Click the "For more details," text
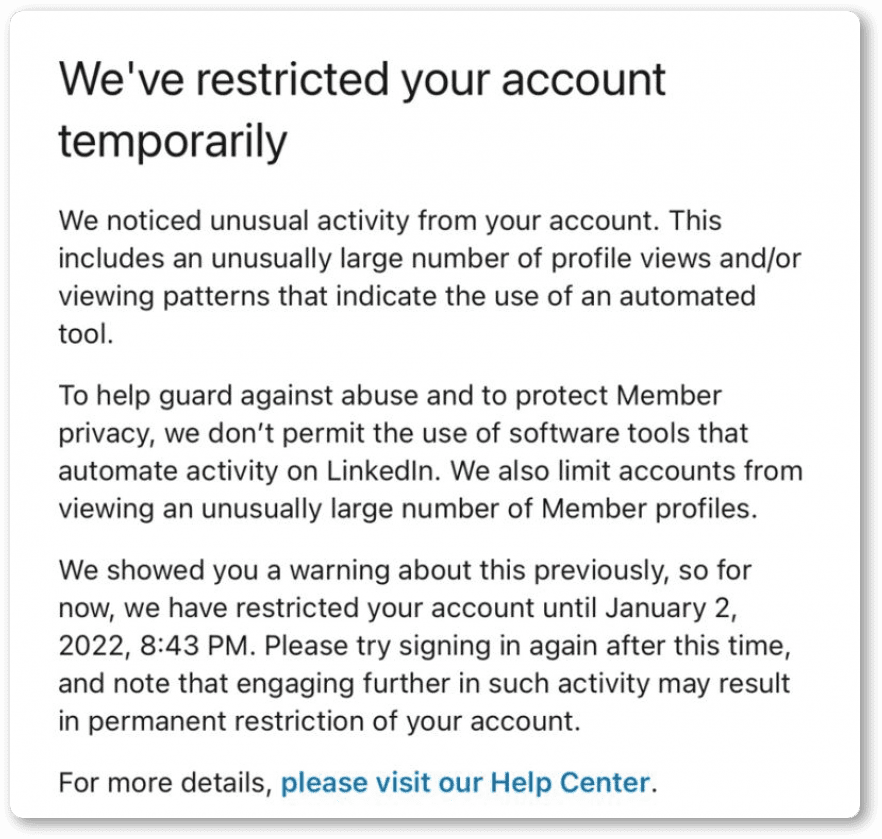Viewport: 882px width, 839px height. click(165, 782)
